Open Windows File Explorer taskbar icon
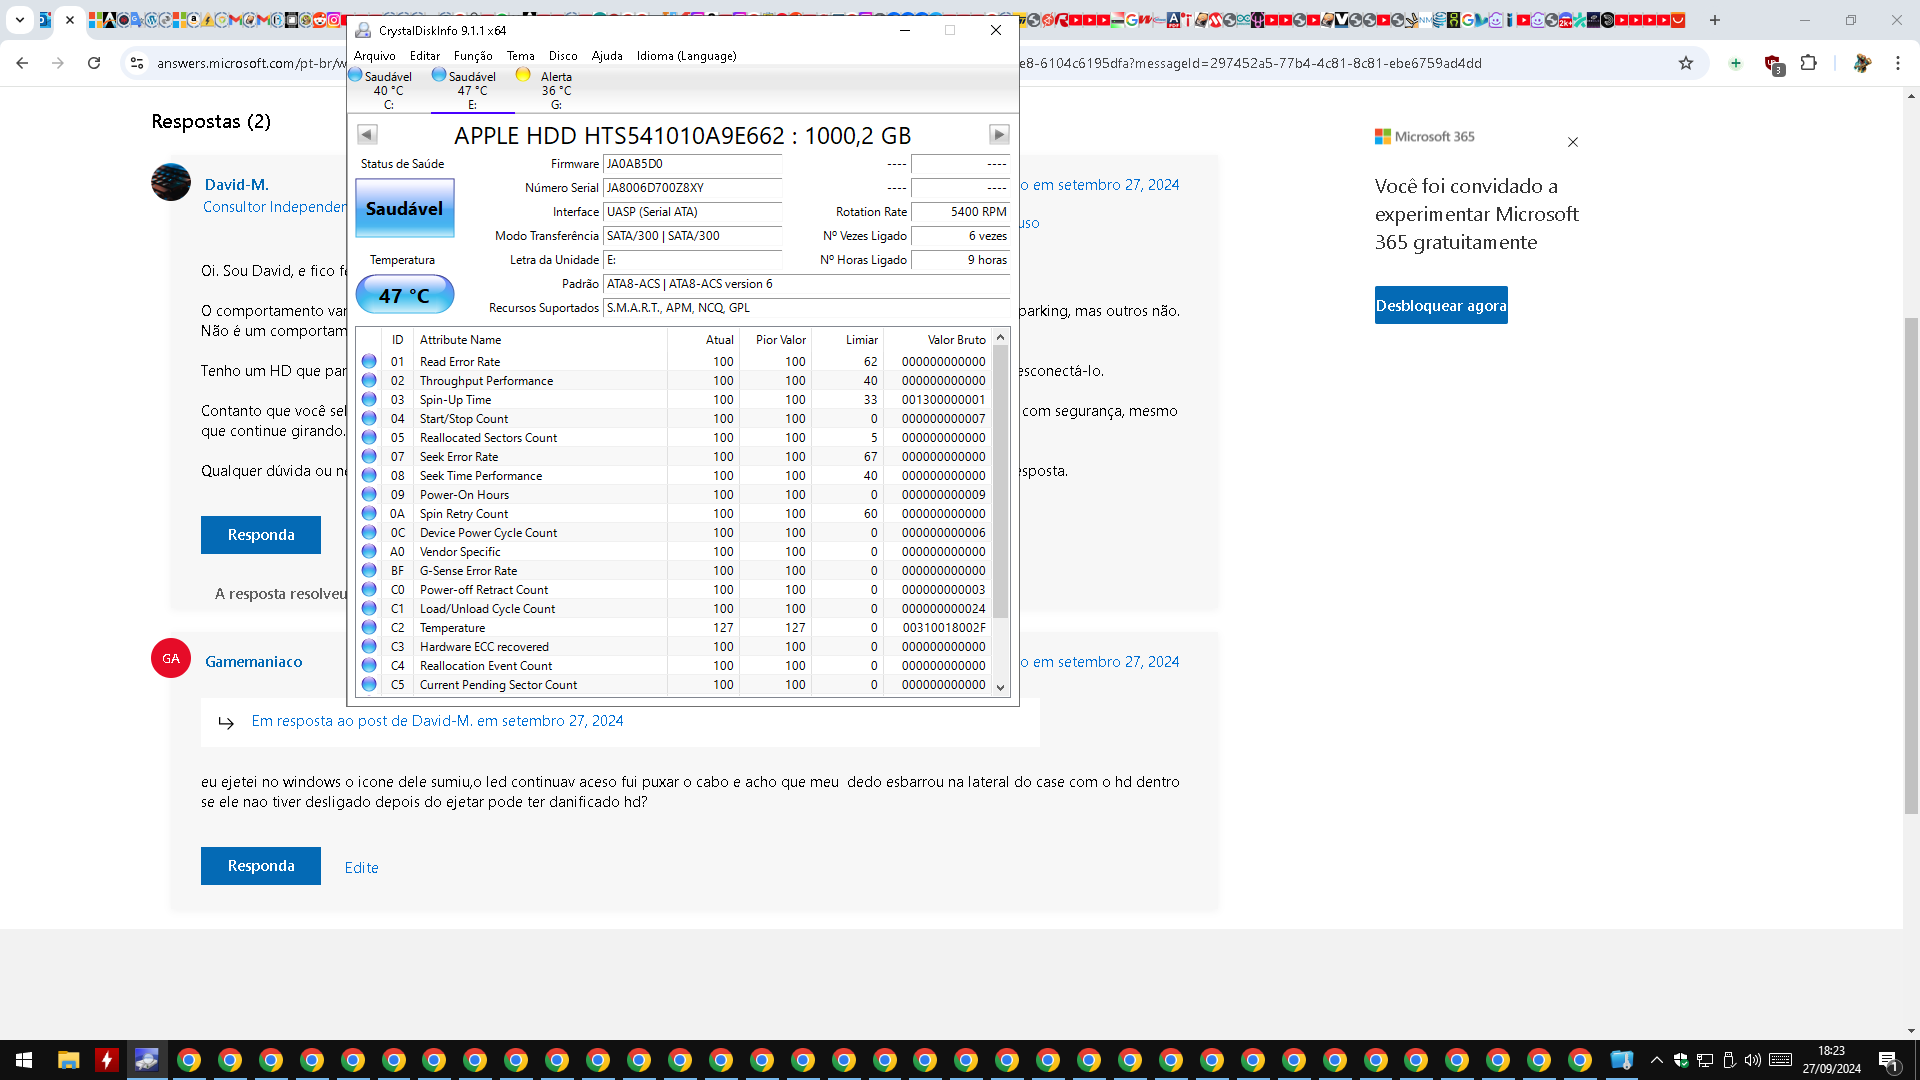This screenshot has width=1920, height=1080. tap(68, 1060)
